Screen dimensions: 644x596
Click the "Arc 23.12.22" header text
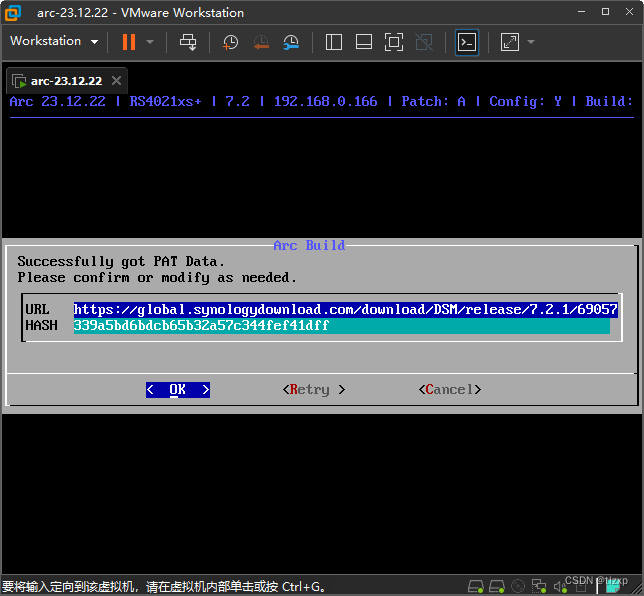click(58, 101)
